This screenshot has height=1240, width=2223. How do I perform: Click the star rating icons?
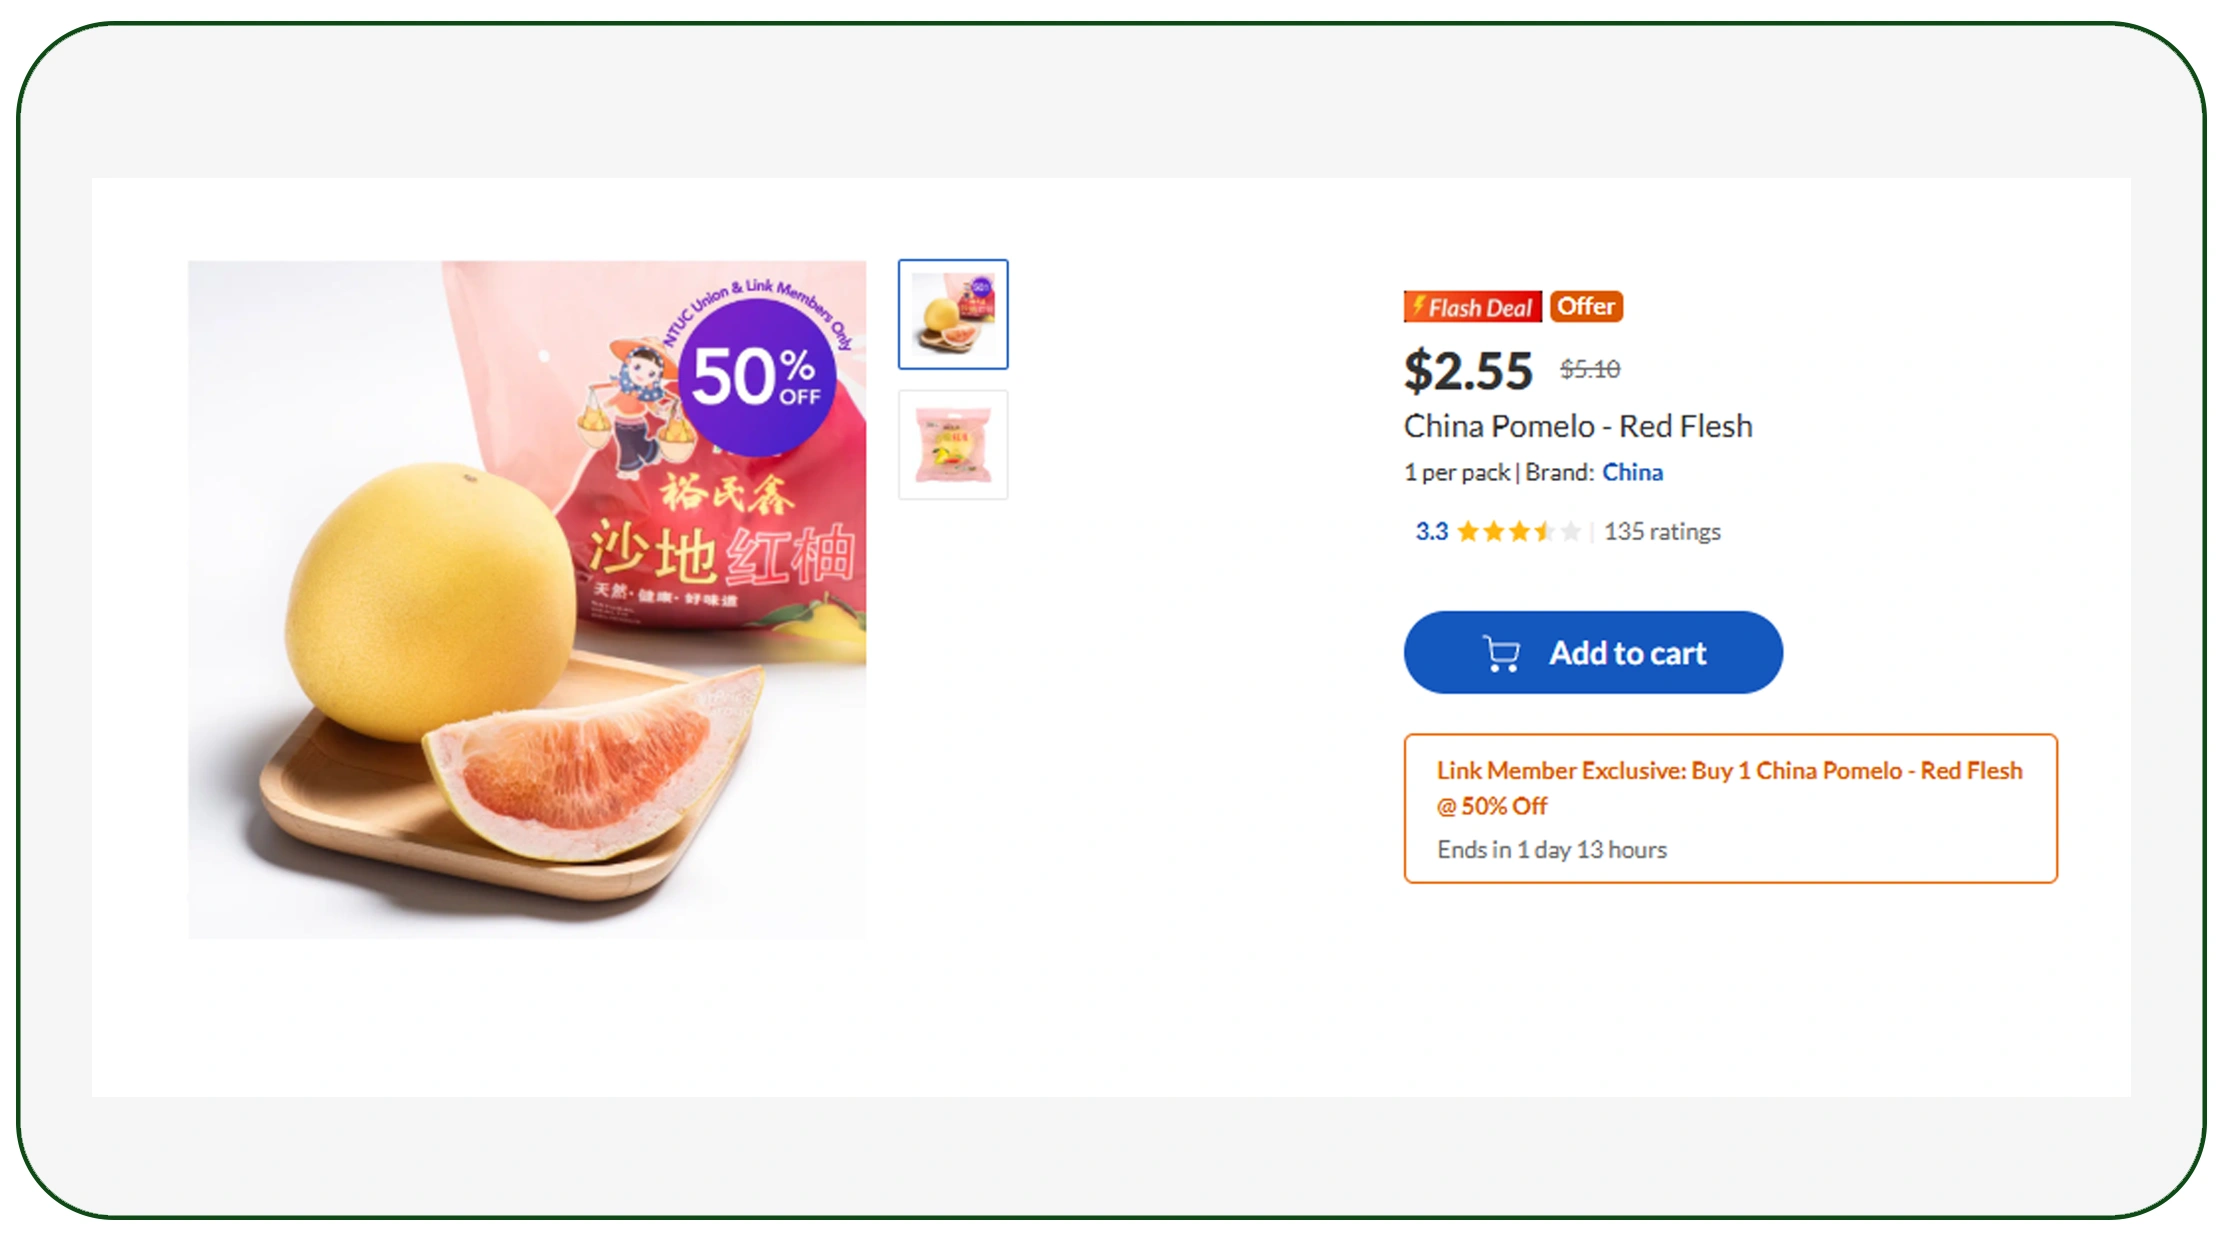click(x=1518, y=532)
